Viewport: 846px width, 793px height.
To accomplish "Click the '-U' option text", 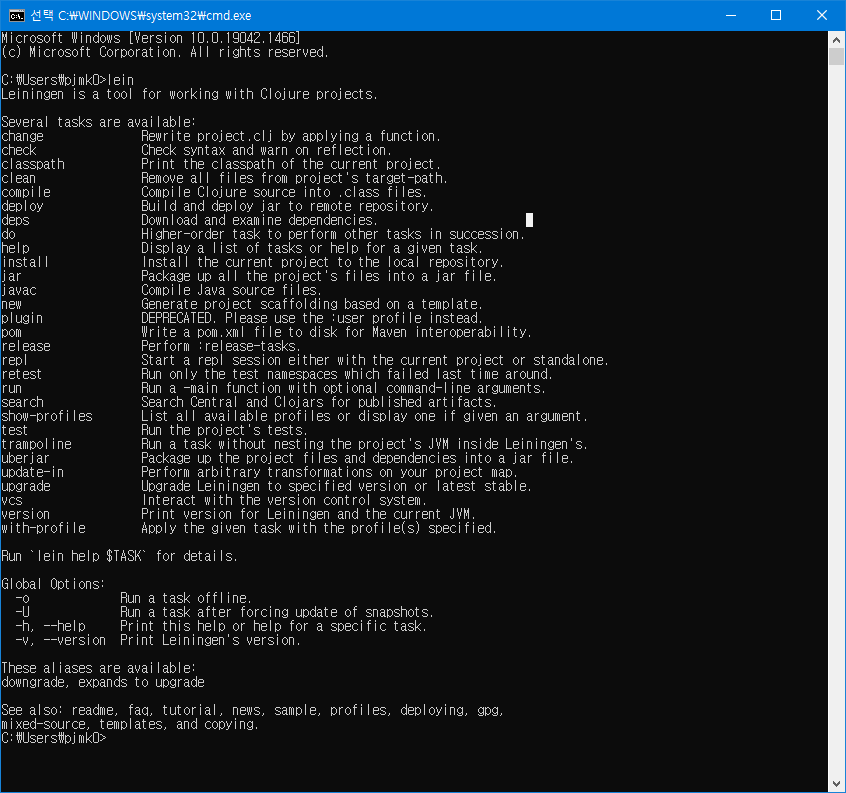I will click(22, 612).
